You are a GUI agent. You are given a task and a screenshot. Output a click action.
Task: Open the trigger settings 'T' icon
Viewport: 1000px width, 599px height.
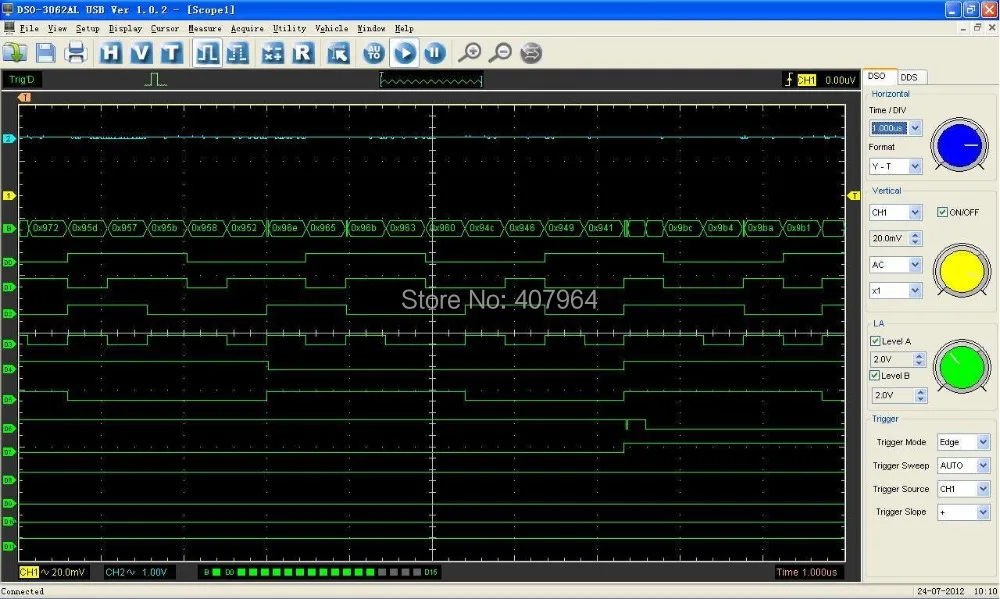pos(171,53)
